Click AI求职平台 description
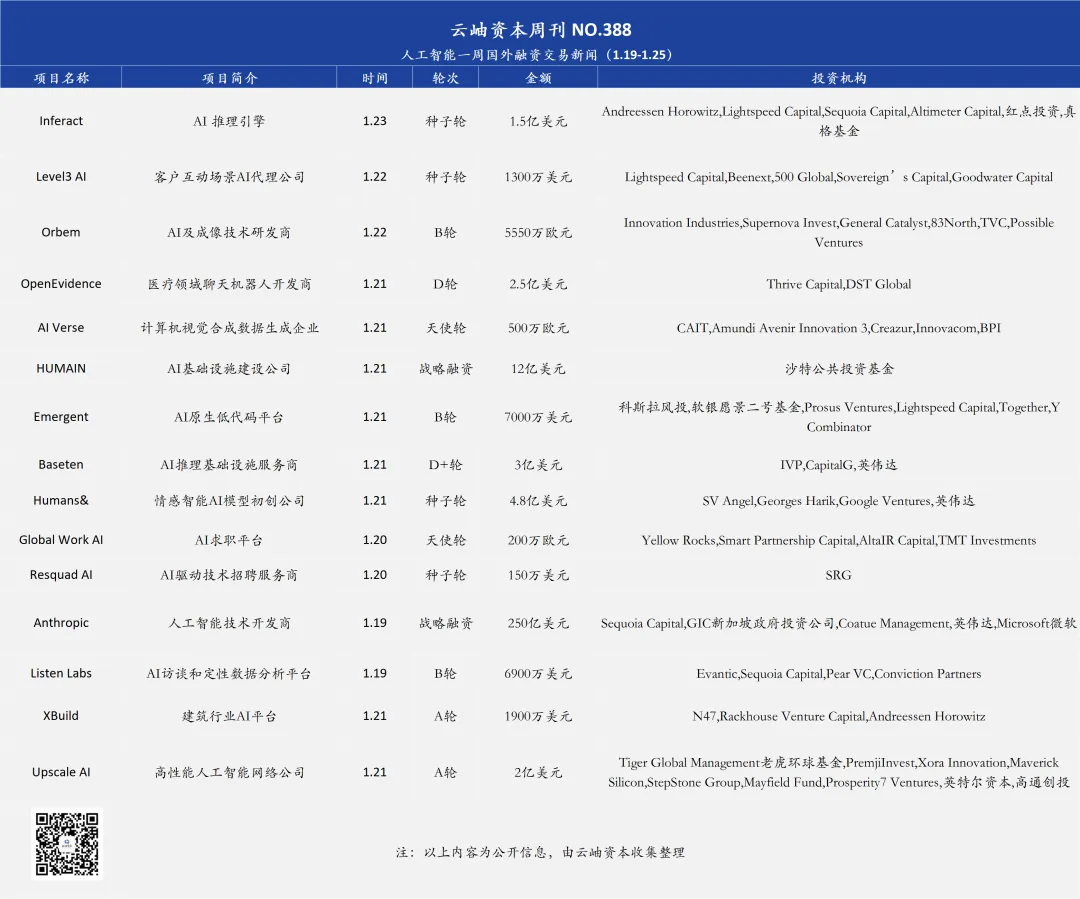The image size is (1080, 899). (x=229, y=540)
